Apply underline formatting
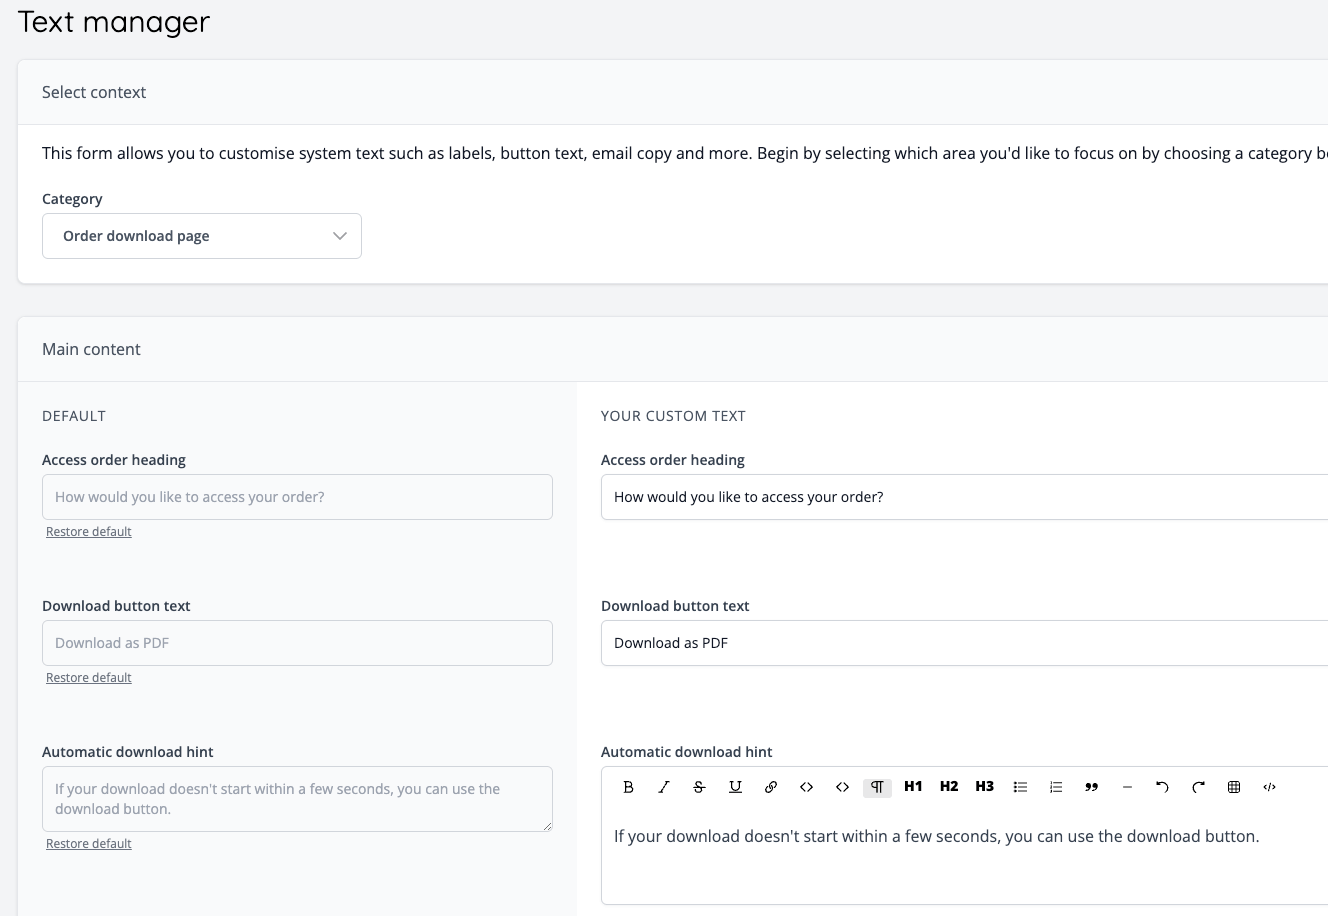Image resolution: width=1328 pixels, height=916 pixels. (x=735, y=787)
